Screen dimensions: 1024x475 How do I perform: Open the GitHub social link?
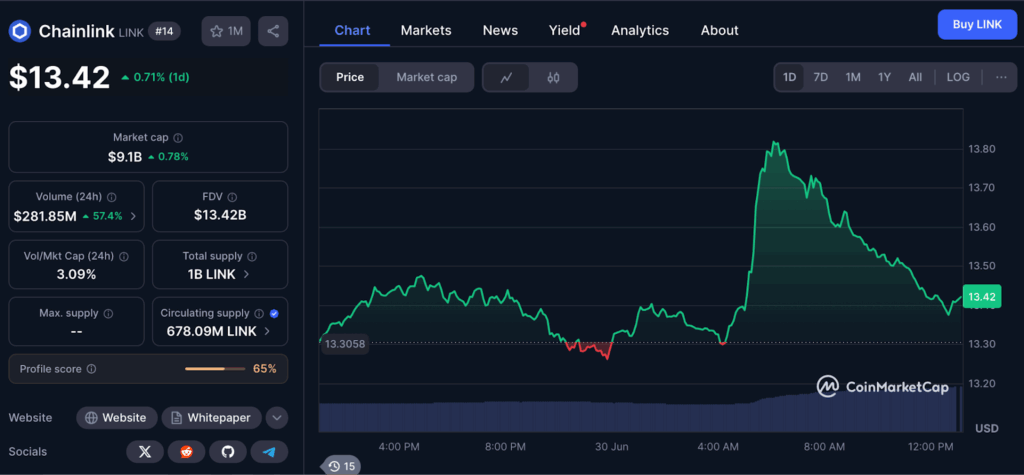227,452
